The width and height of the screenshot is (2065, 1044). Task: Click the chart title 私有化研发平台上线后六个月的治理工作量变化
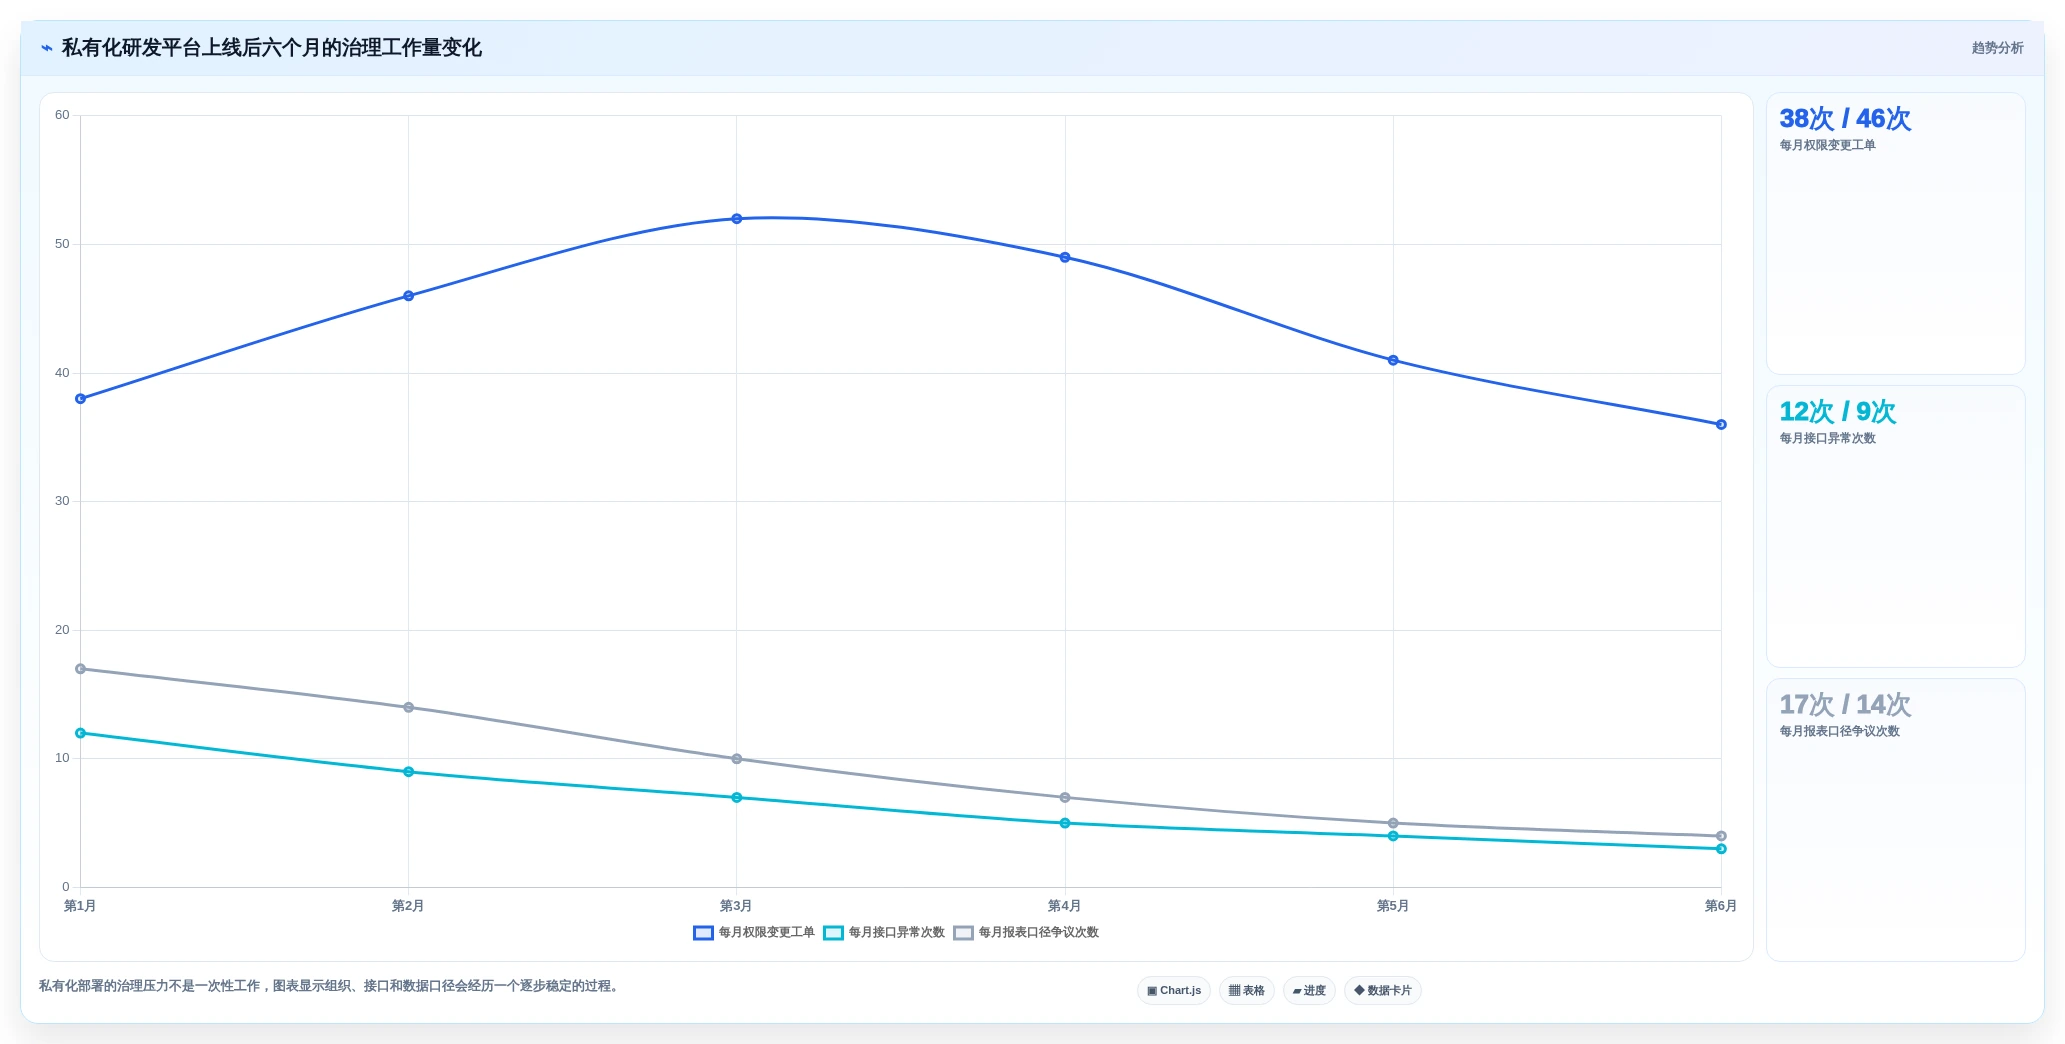pyautogui.click(x=272, y=48)
